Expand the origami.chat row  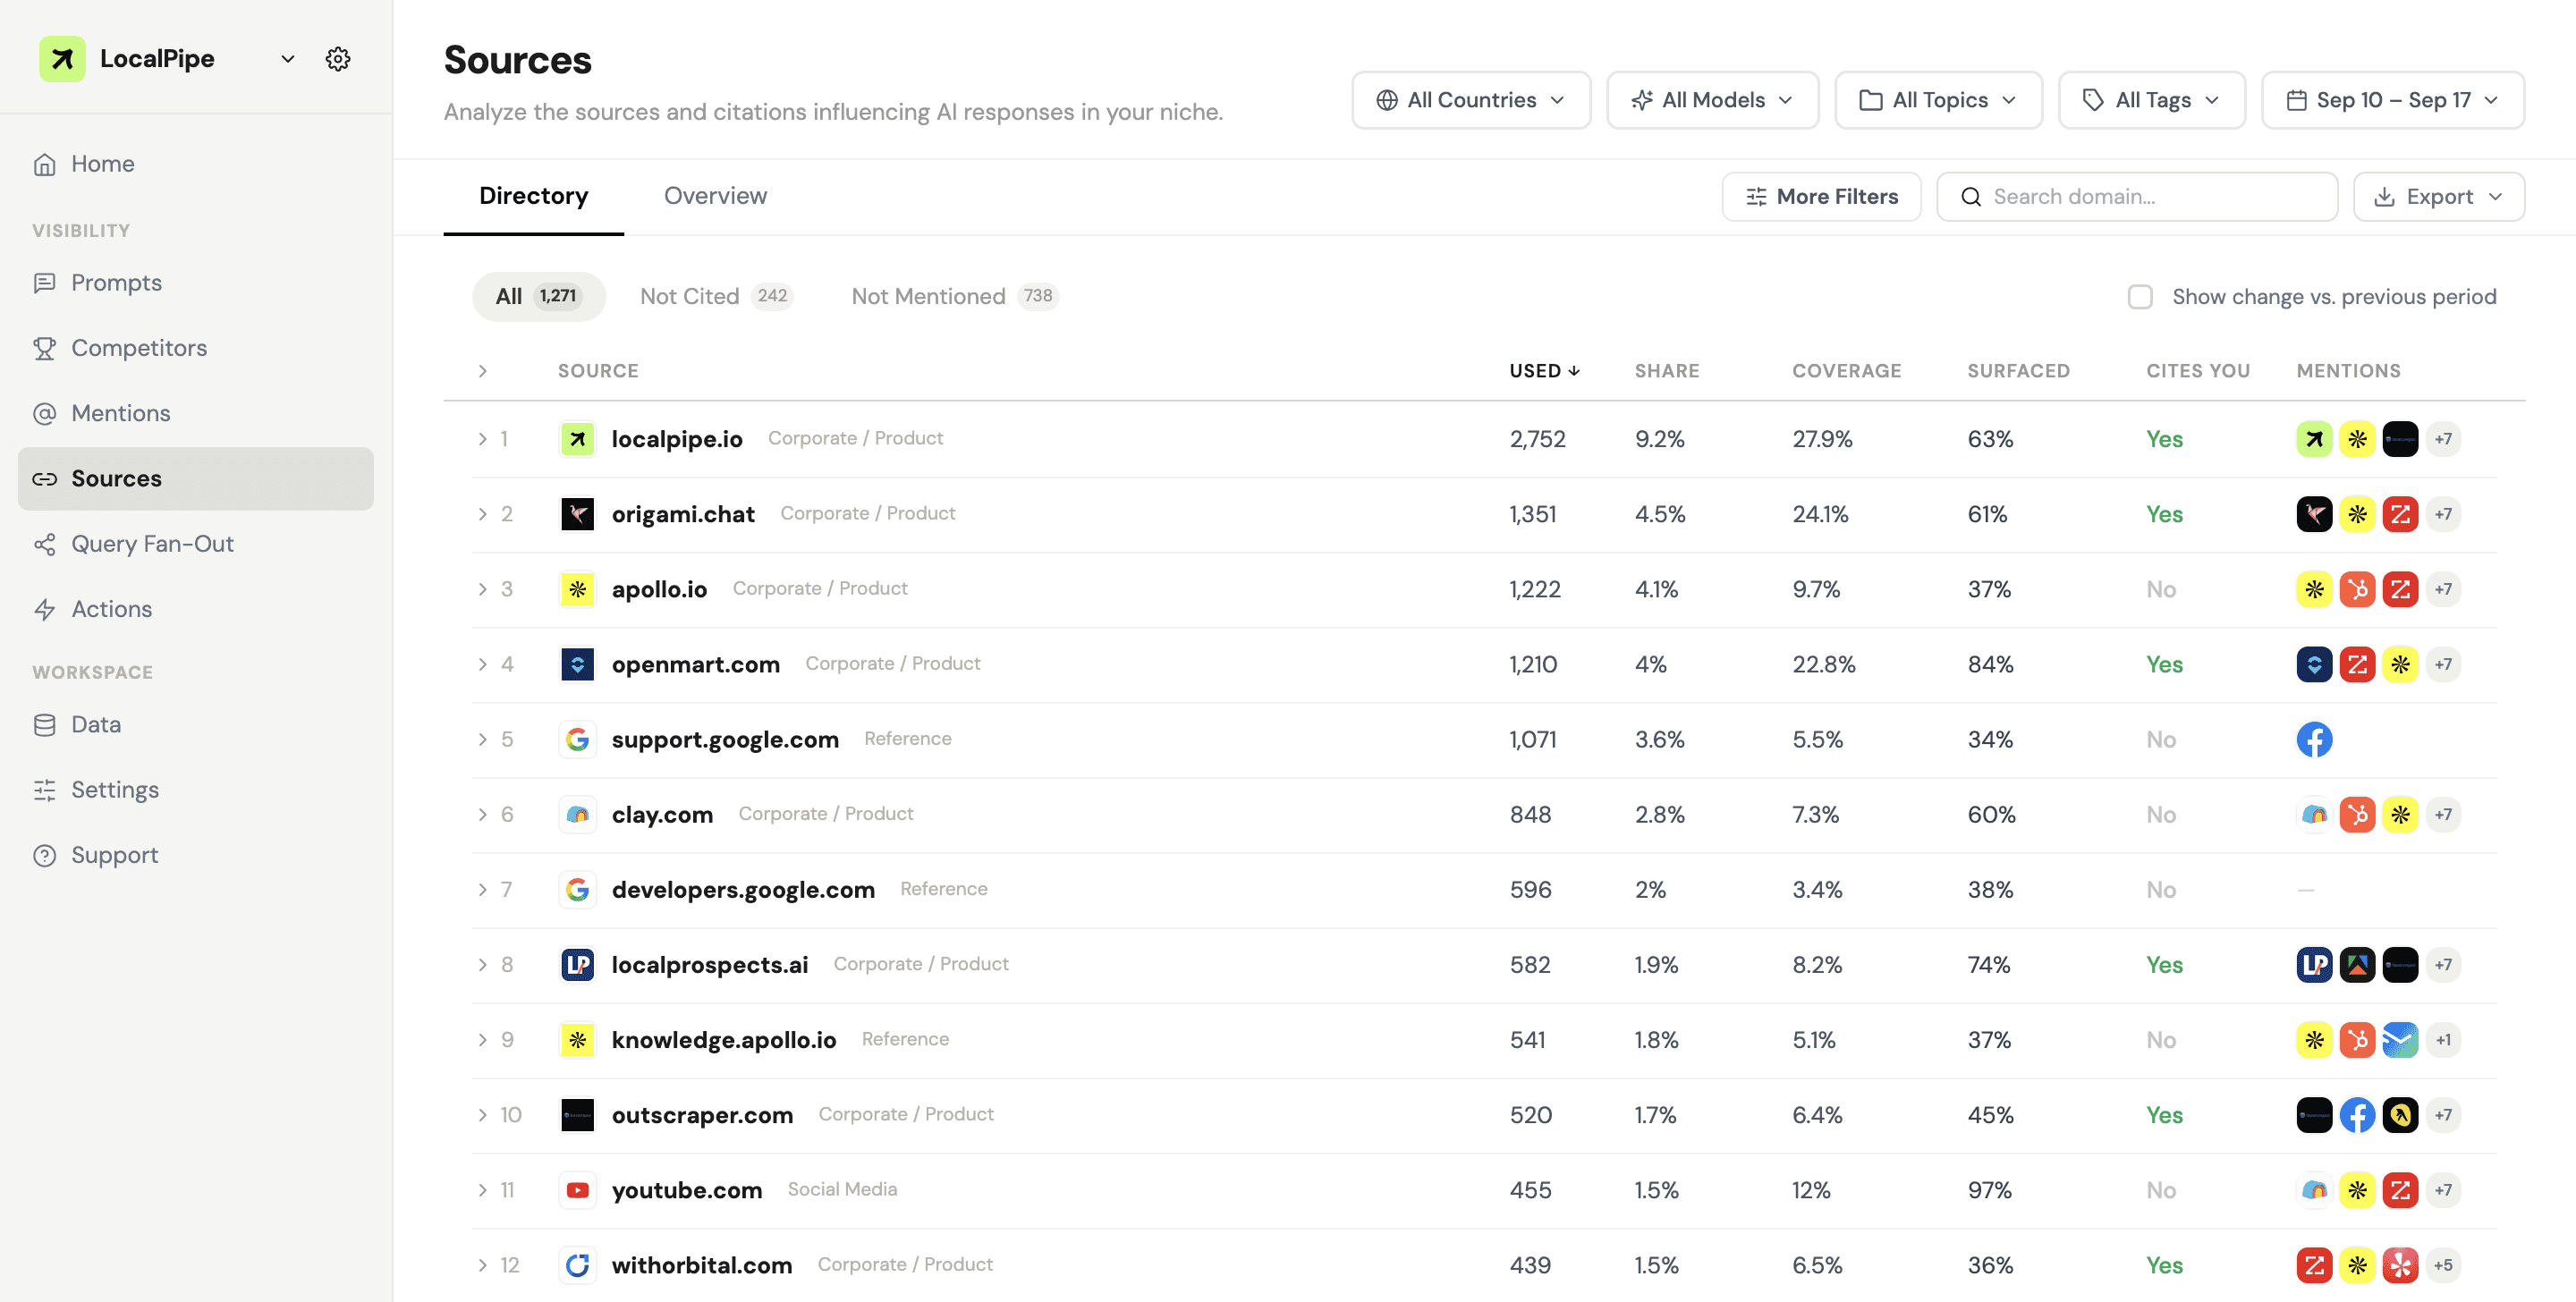pos(483,514)
